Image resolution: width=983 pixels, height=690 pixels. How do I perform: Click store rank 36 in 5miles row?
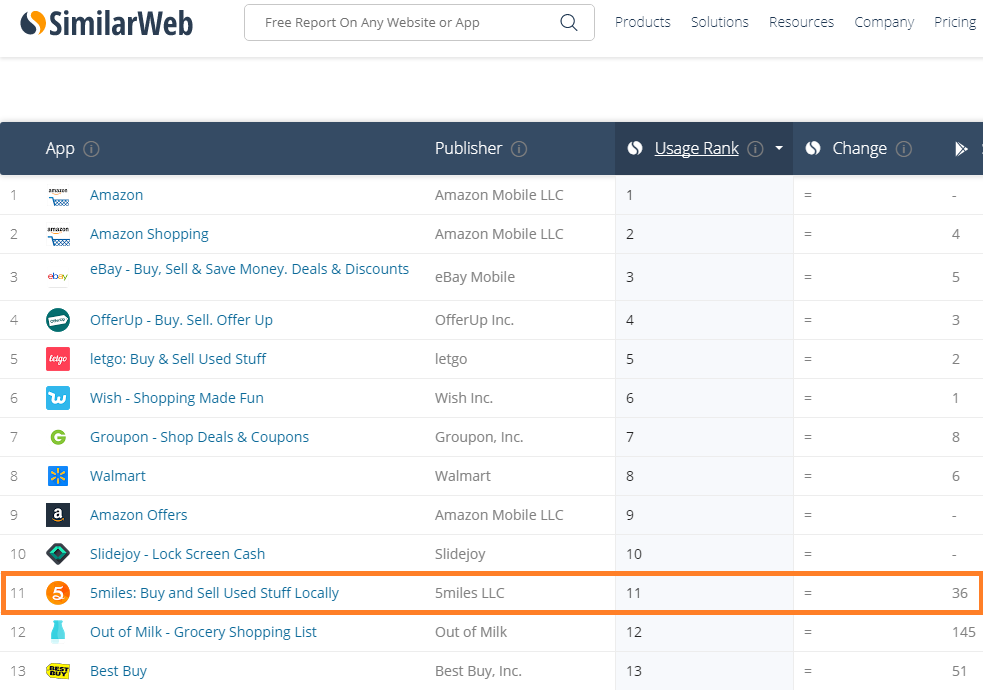(x=960, y=593)
